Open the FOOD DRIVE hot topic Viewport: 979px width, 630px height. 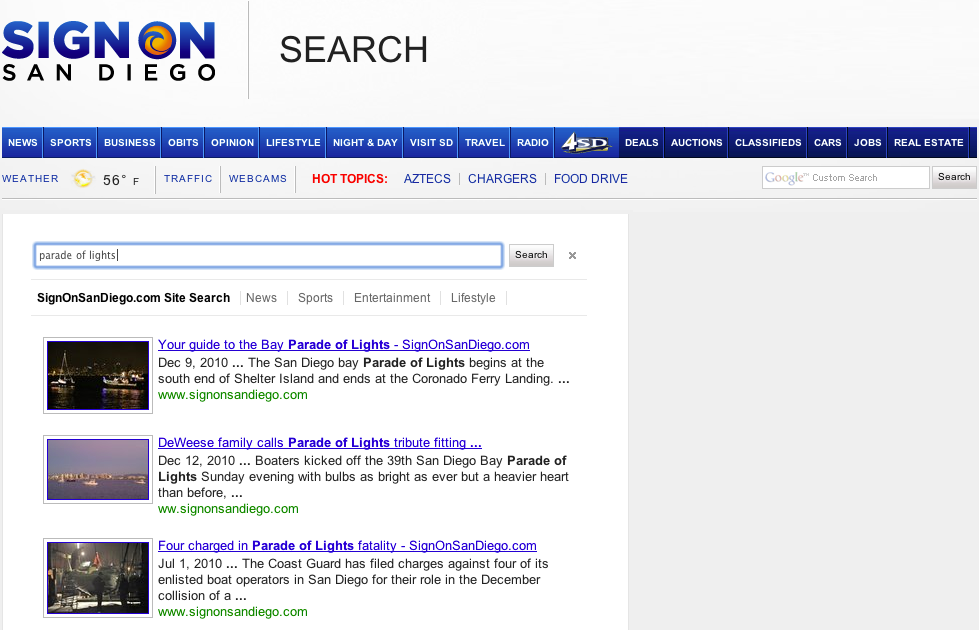click(x=591, y=179)
